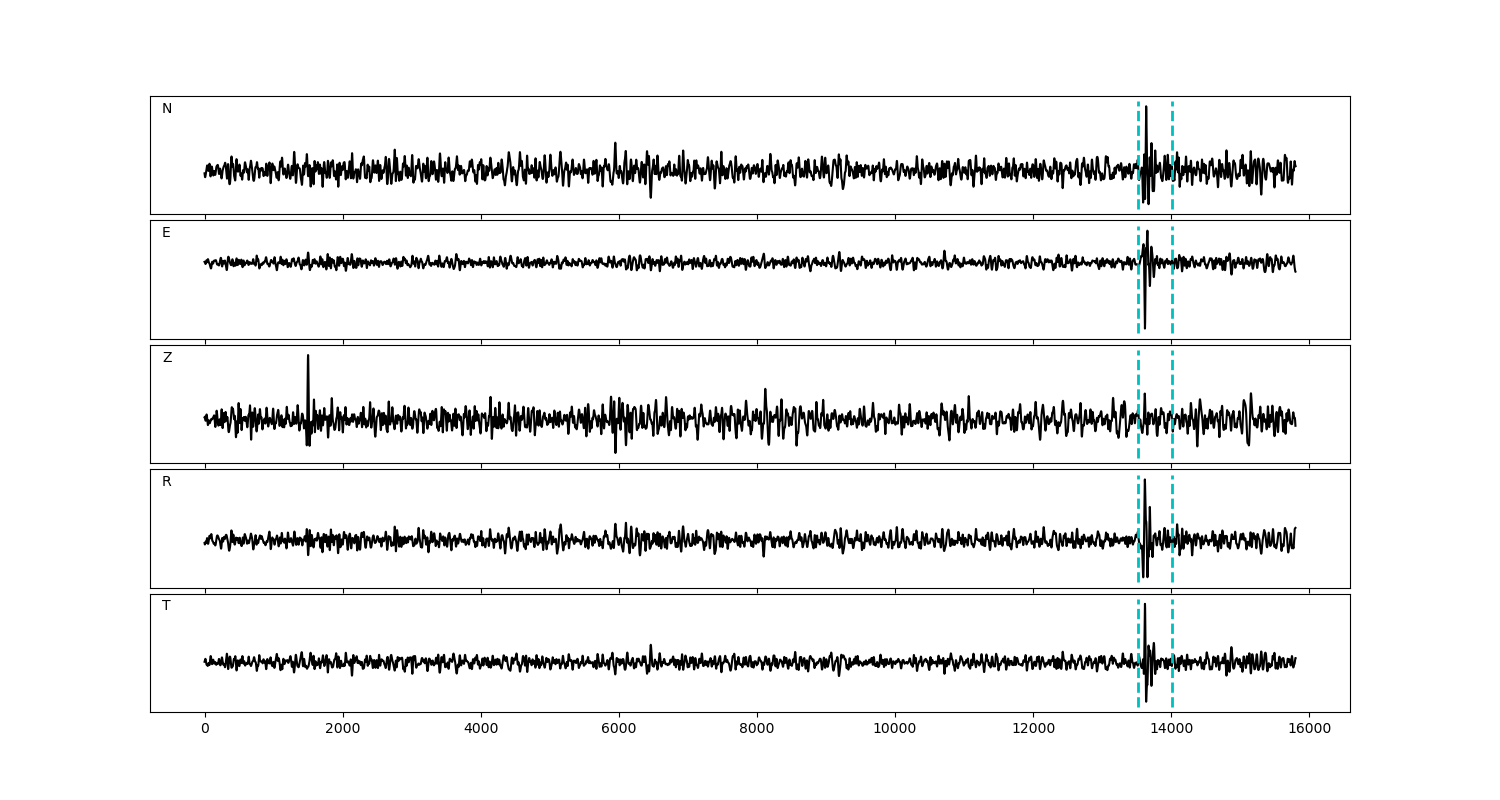Select the "R" component label
This screenshot has height=800, width=1500.
(x=167, y=482)
